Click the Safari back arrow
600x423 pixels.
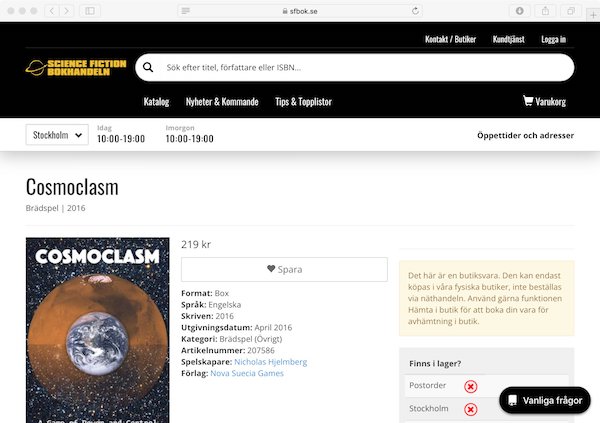coord(53,10)
